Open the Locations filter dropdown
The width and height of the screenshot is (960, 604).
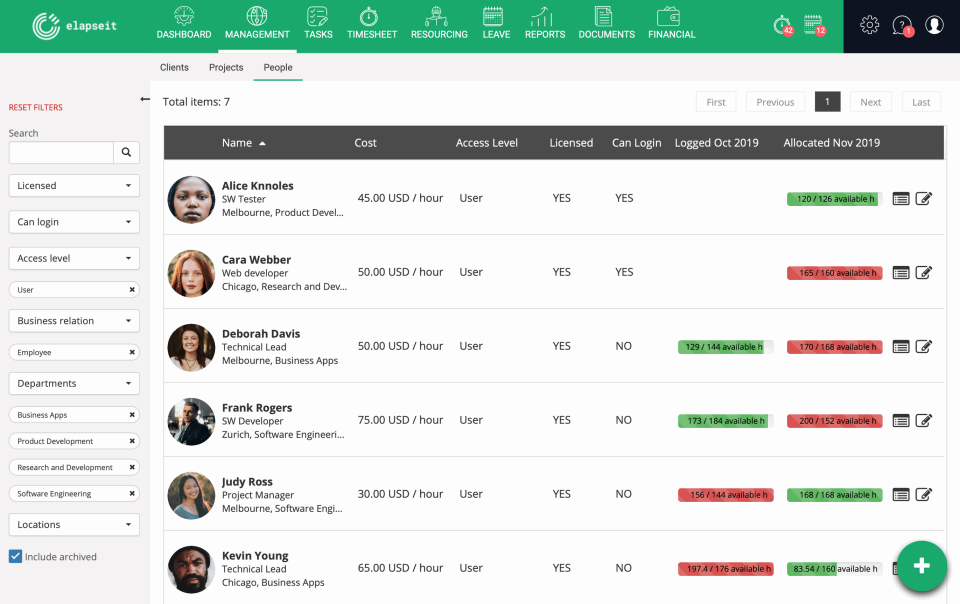tap(73, 524)
